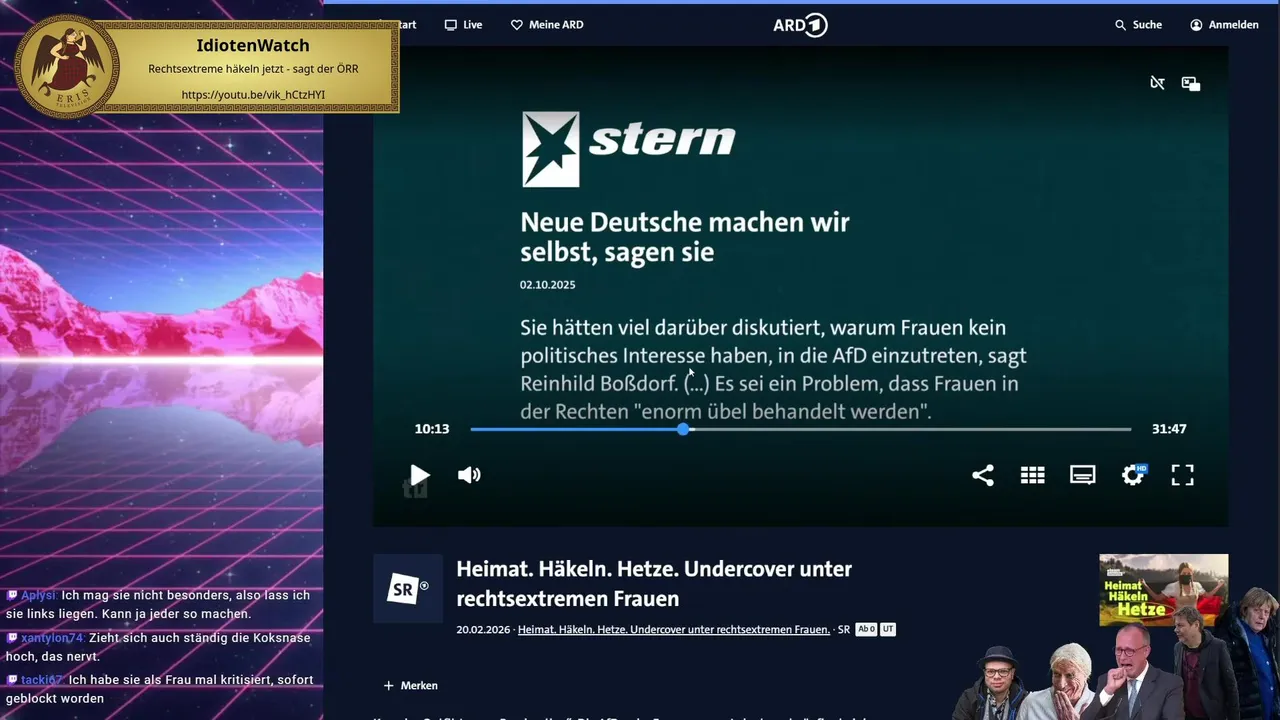The height and width of the screenshot is (720, 1280).
Task: Click chat username tacki67
Action: pos(42,680)
